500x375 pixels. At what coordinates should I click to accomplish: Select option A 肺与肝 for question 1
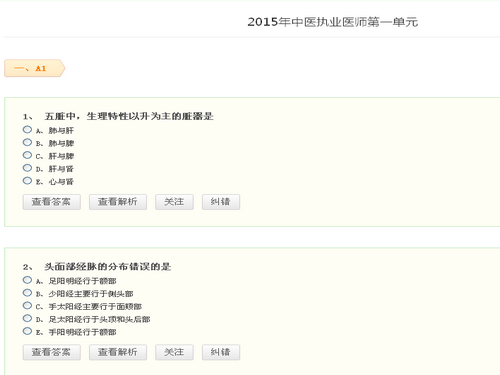(x=27, y=129)
